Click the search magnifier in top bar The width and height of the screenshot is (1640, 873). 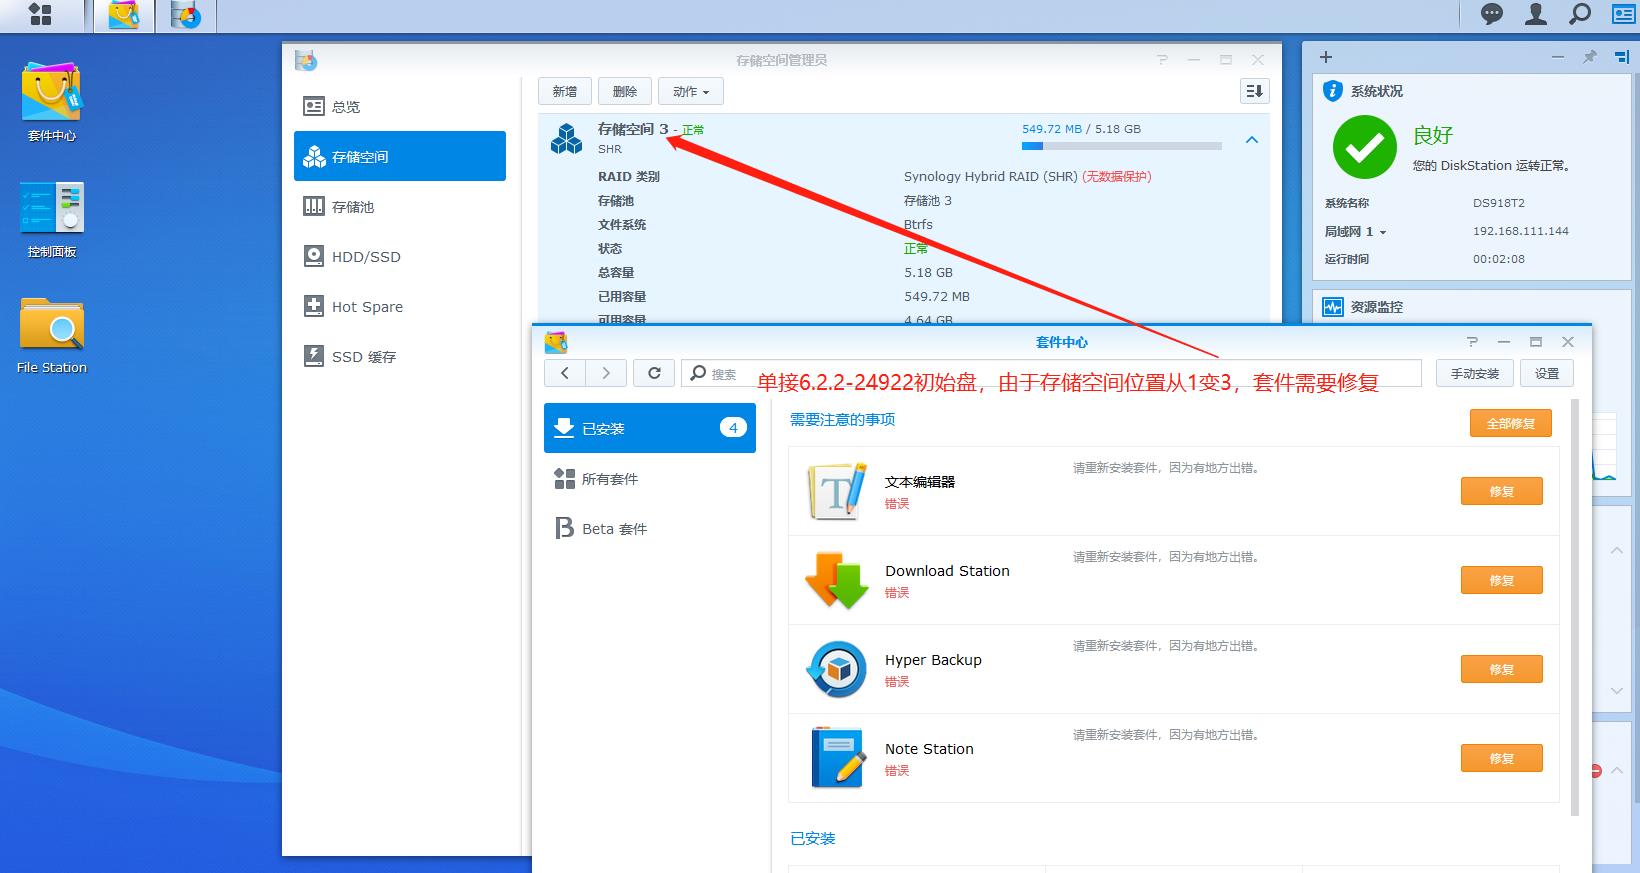point(1580,14)
